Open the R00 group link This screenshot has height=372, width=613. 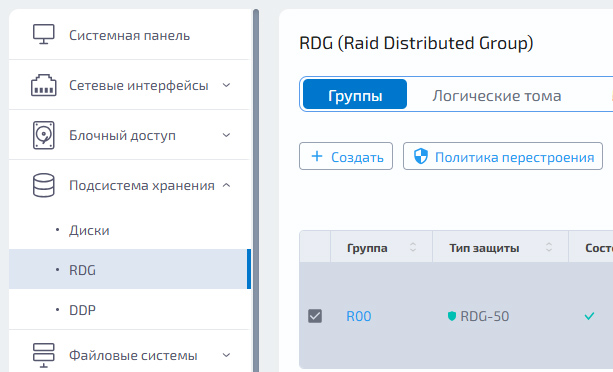358,316
